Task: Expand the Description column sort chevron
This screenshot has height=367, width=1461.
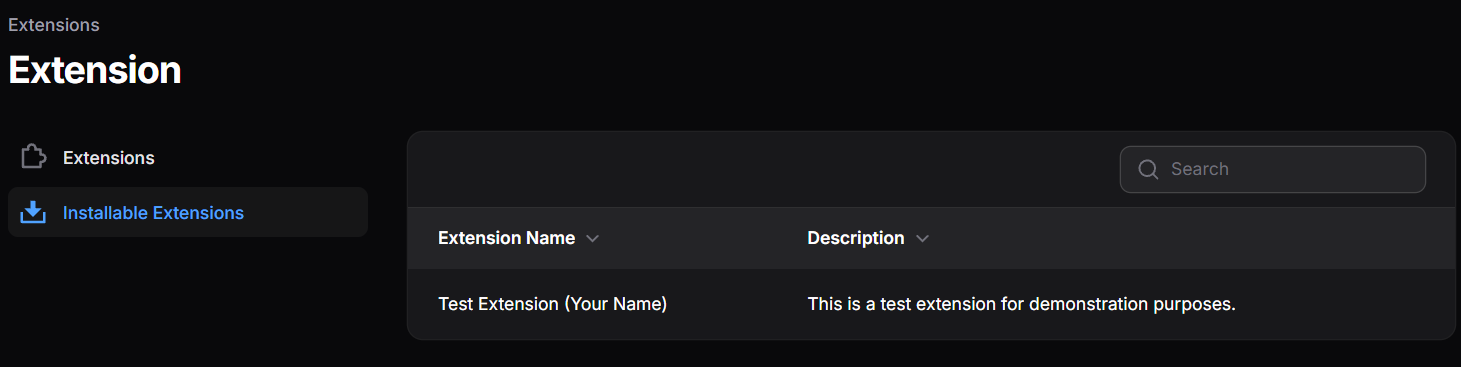Action: 922,239
